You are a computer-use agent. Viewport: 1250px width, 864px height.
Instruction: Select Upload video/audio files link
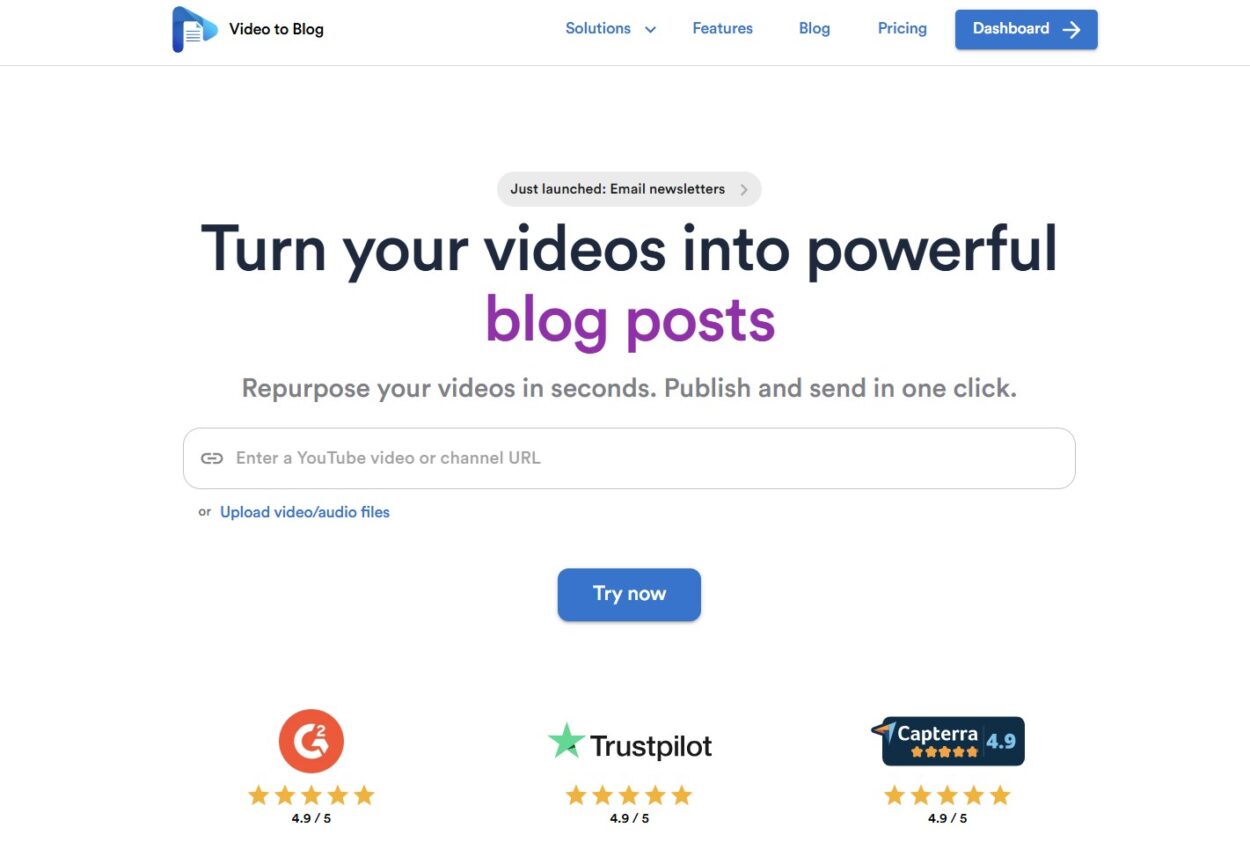coord(305,512)
